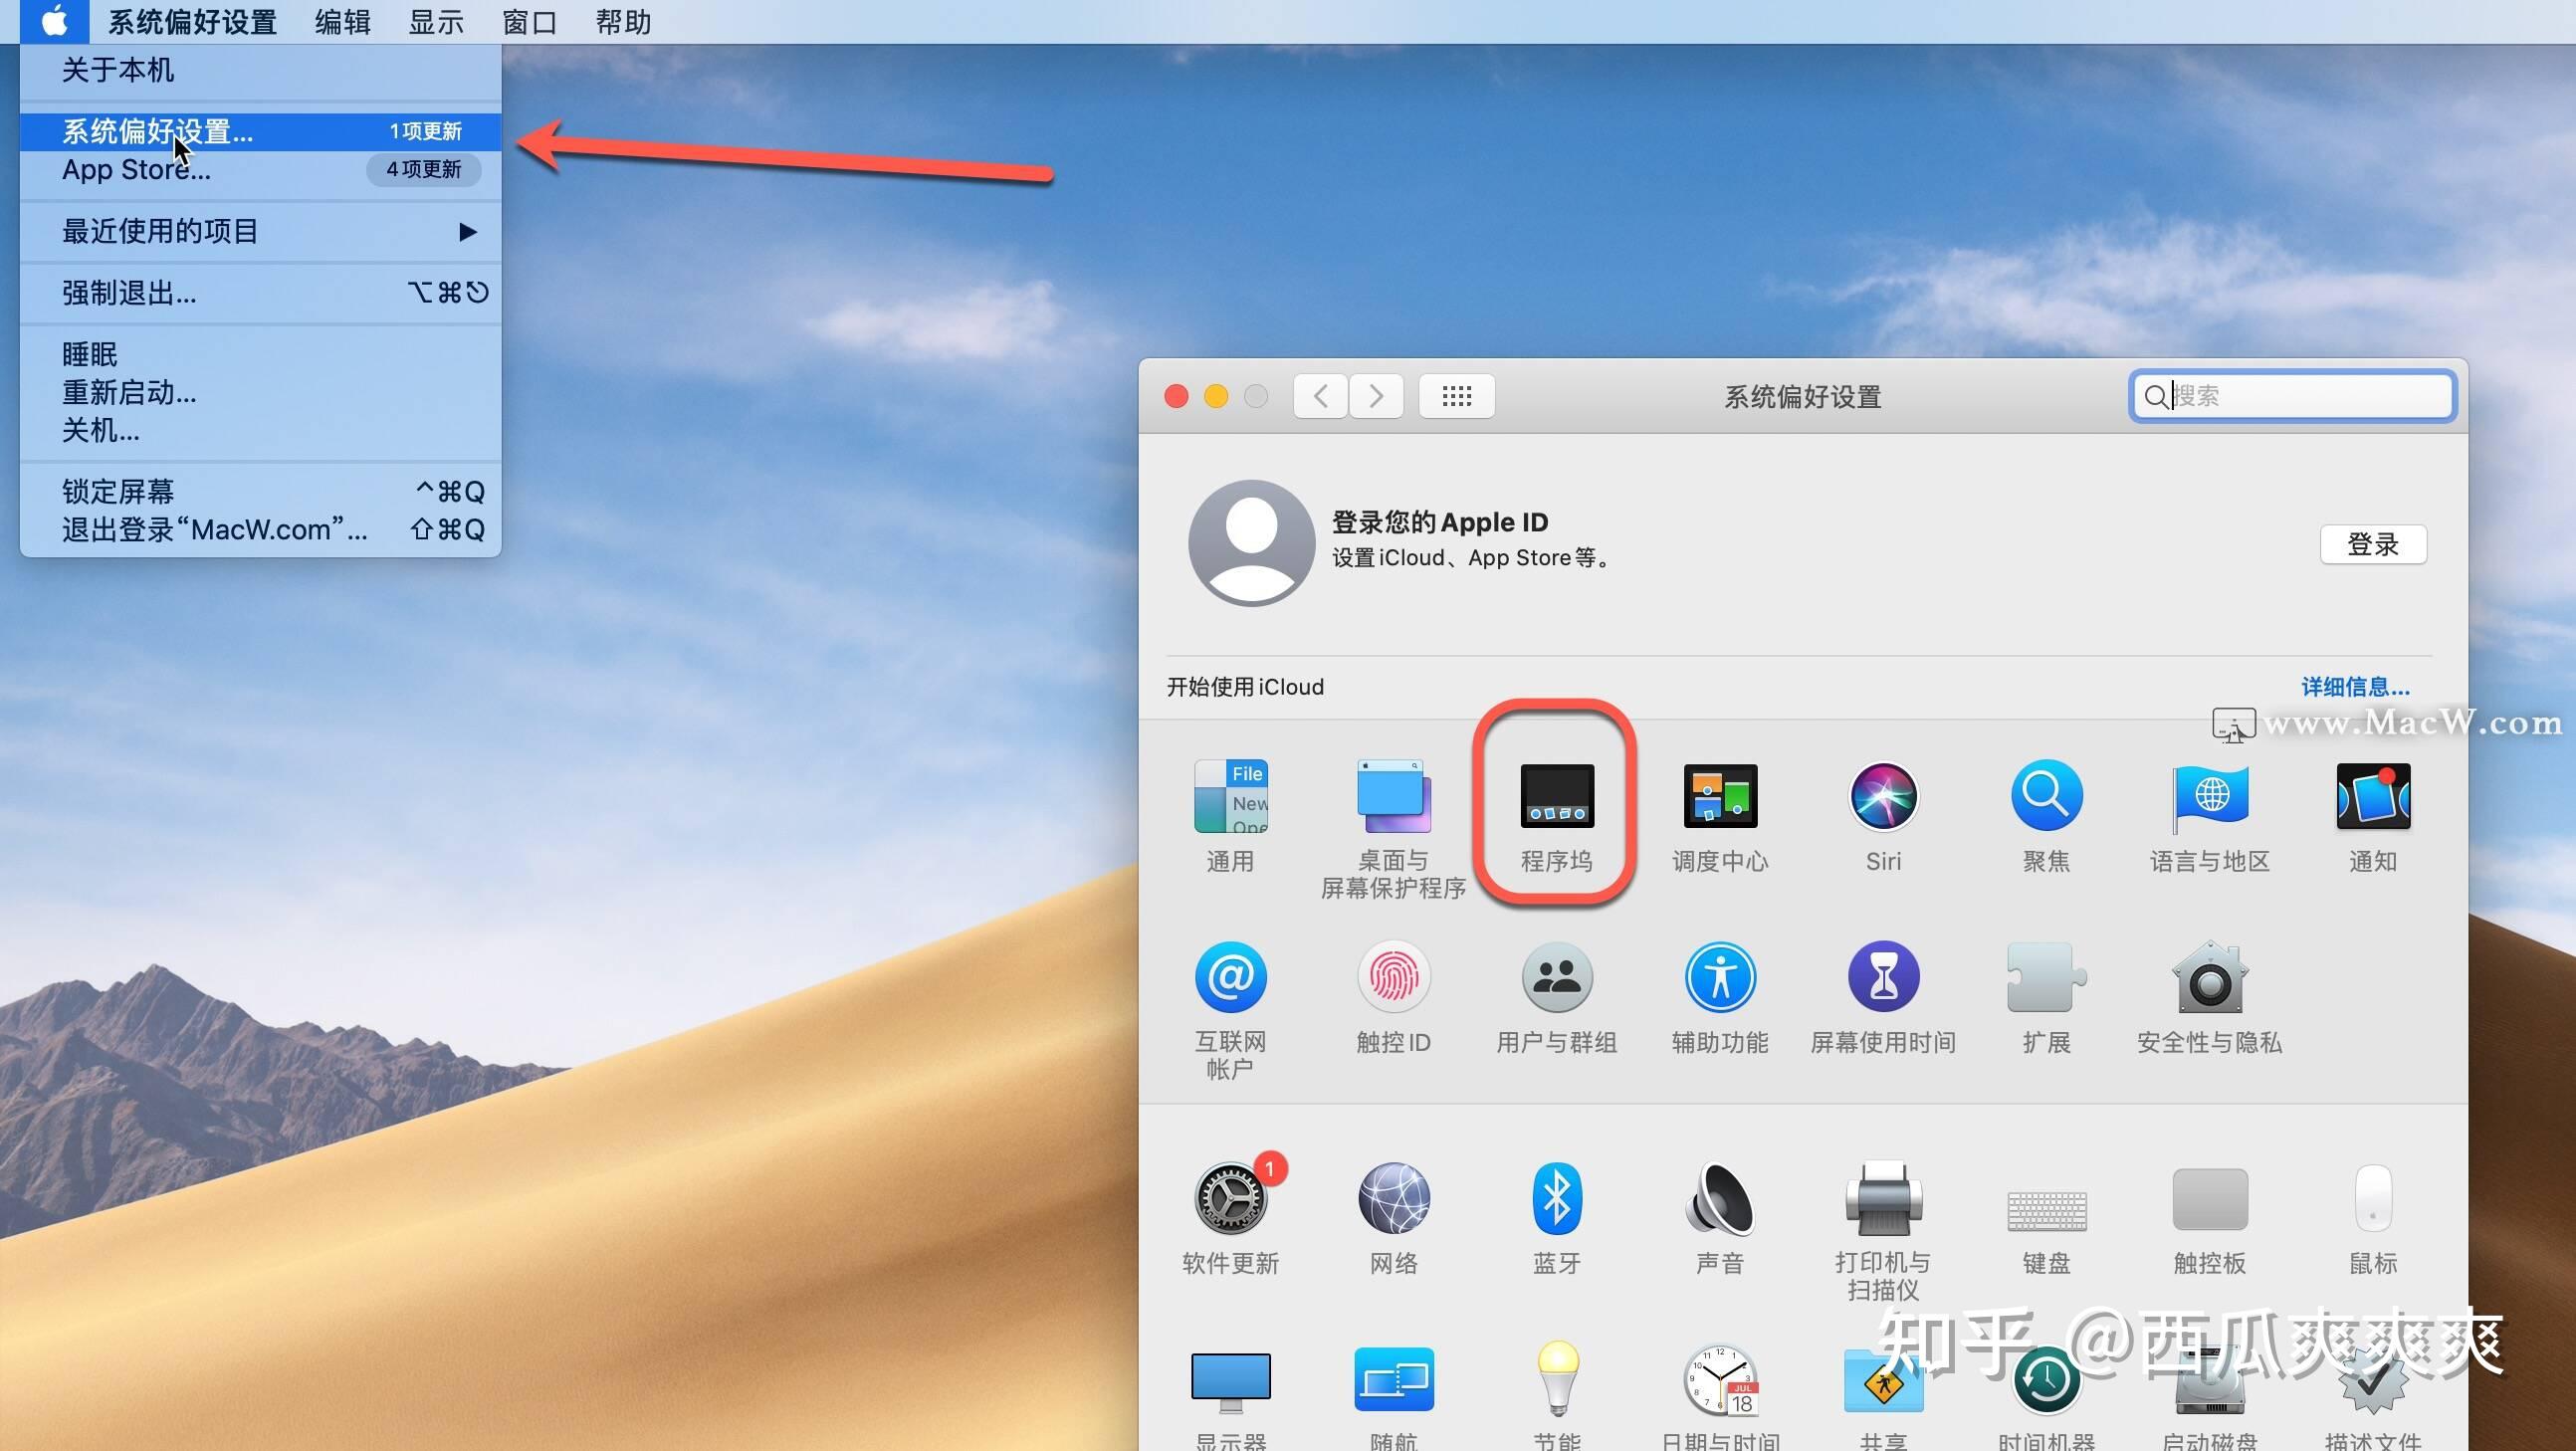Click the 登录 sign-in button
The image size is (2576, 1451).
tap(2373, 544)
